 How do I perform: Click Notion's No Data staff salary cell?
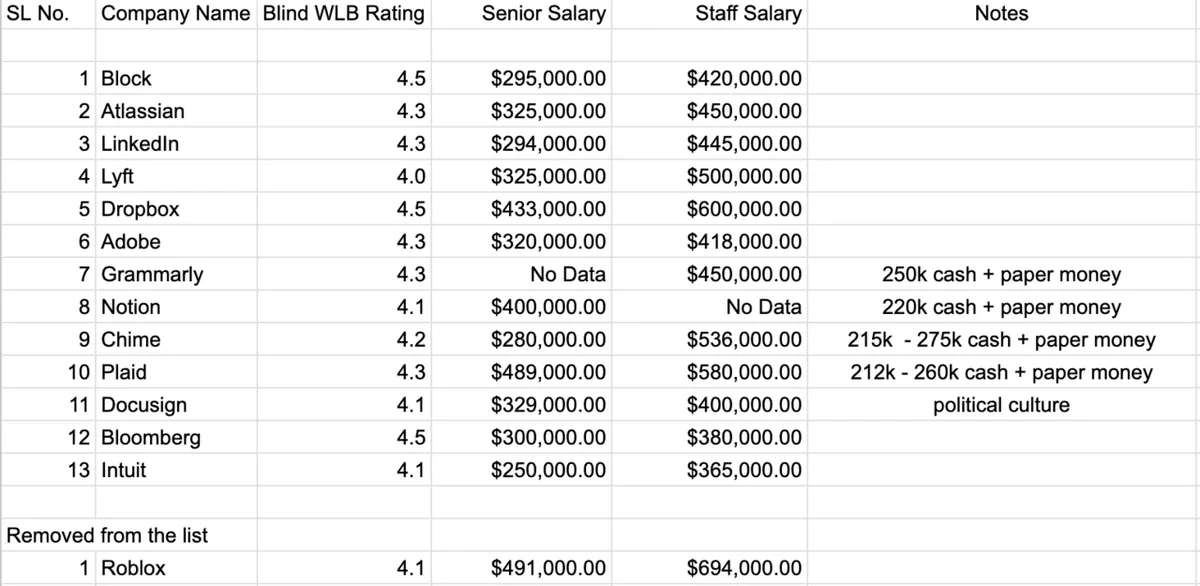763,307
